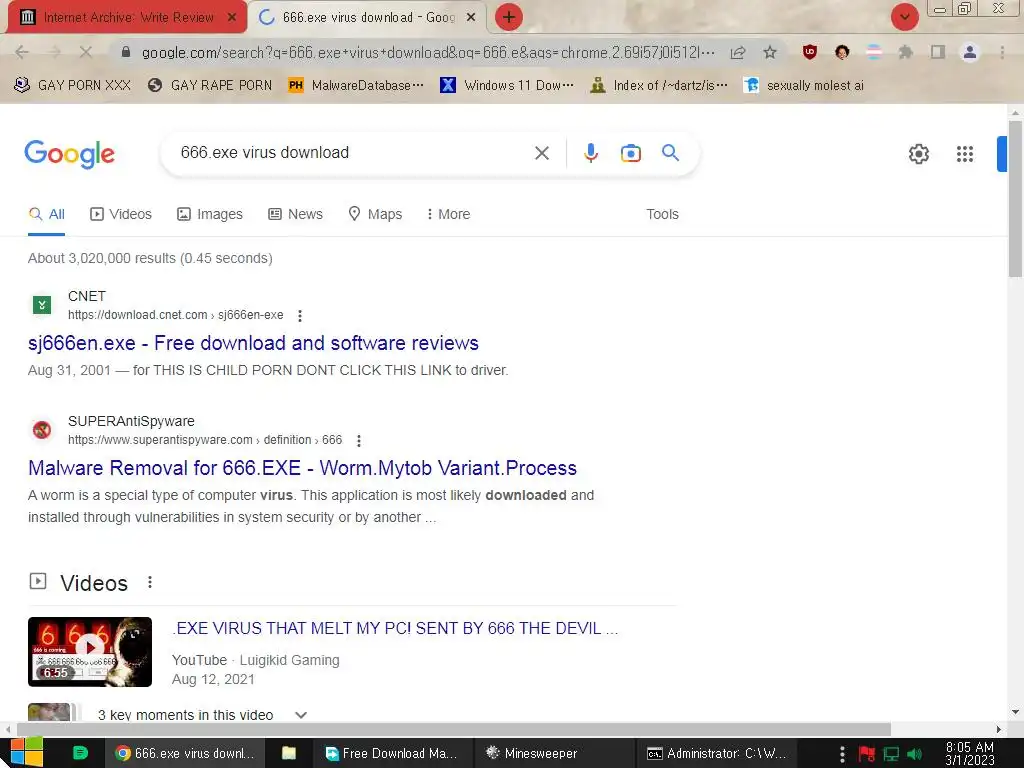Click the Chrome address bar URL
The image size is (1024, 768).
pyautogui.click(x=428, y=52)
